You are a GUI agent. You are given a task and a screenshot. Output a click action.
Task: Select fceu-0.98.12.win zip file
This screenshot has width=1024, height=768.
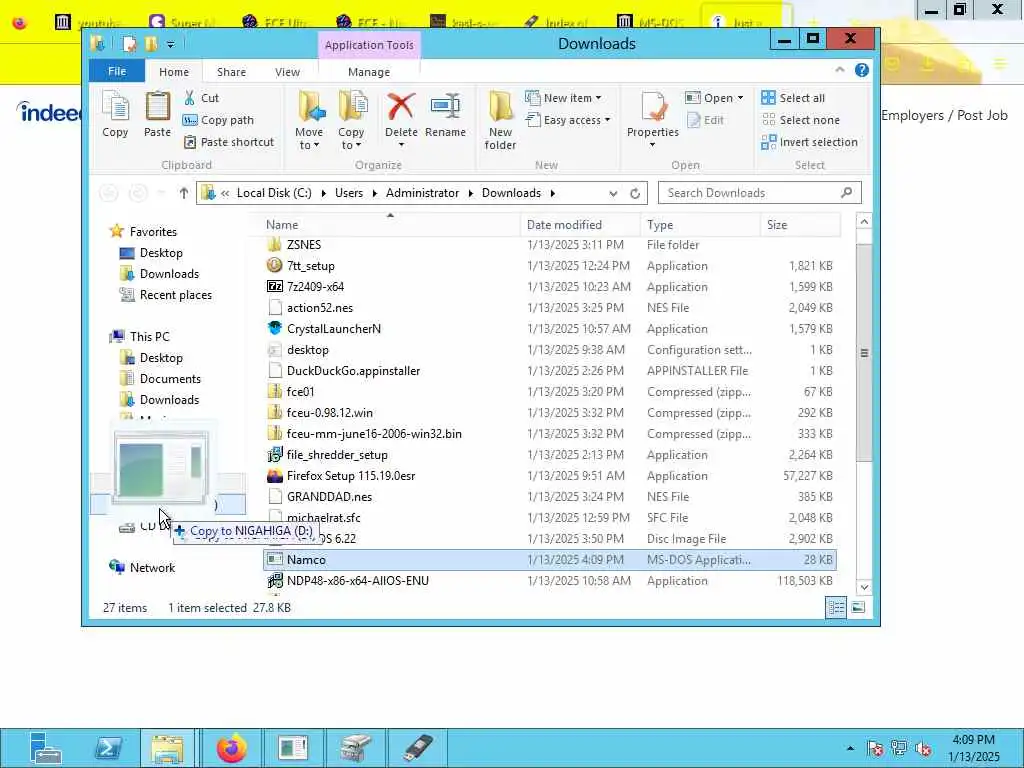(549, 413)
